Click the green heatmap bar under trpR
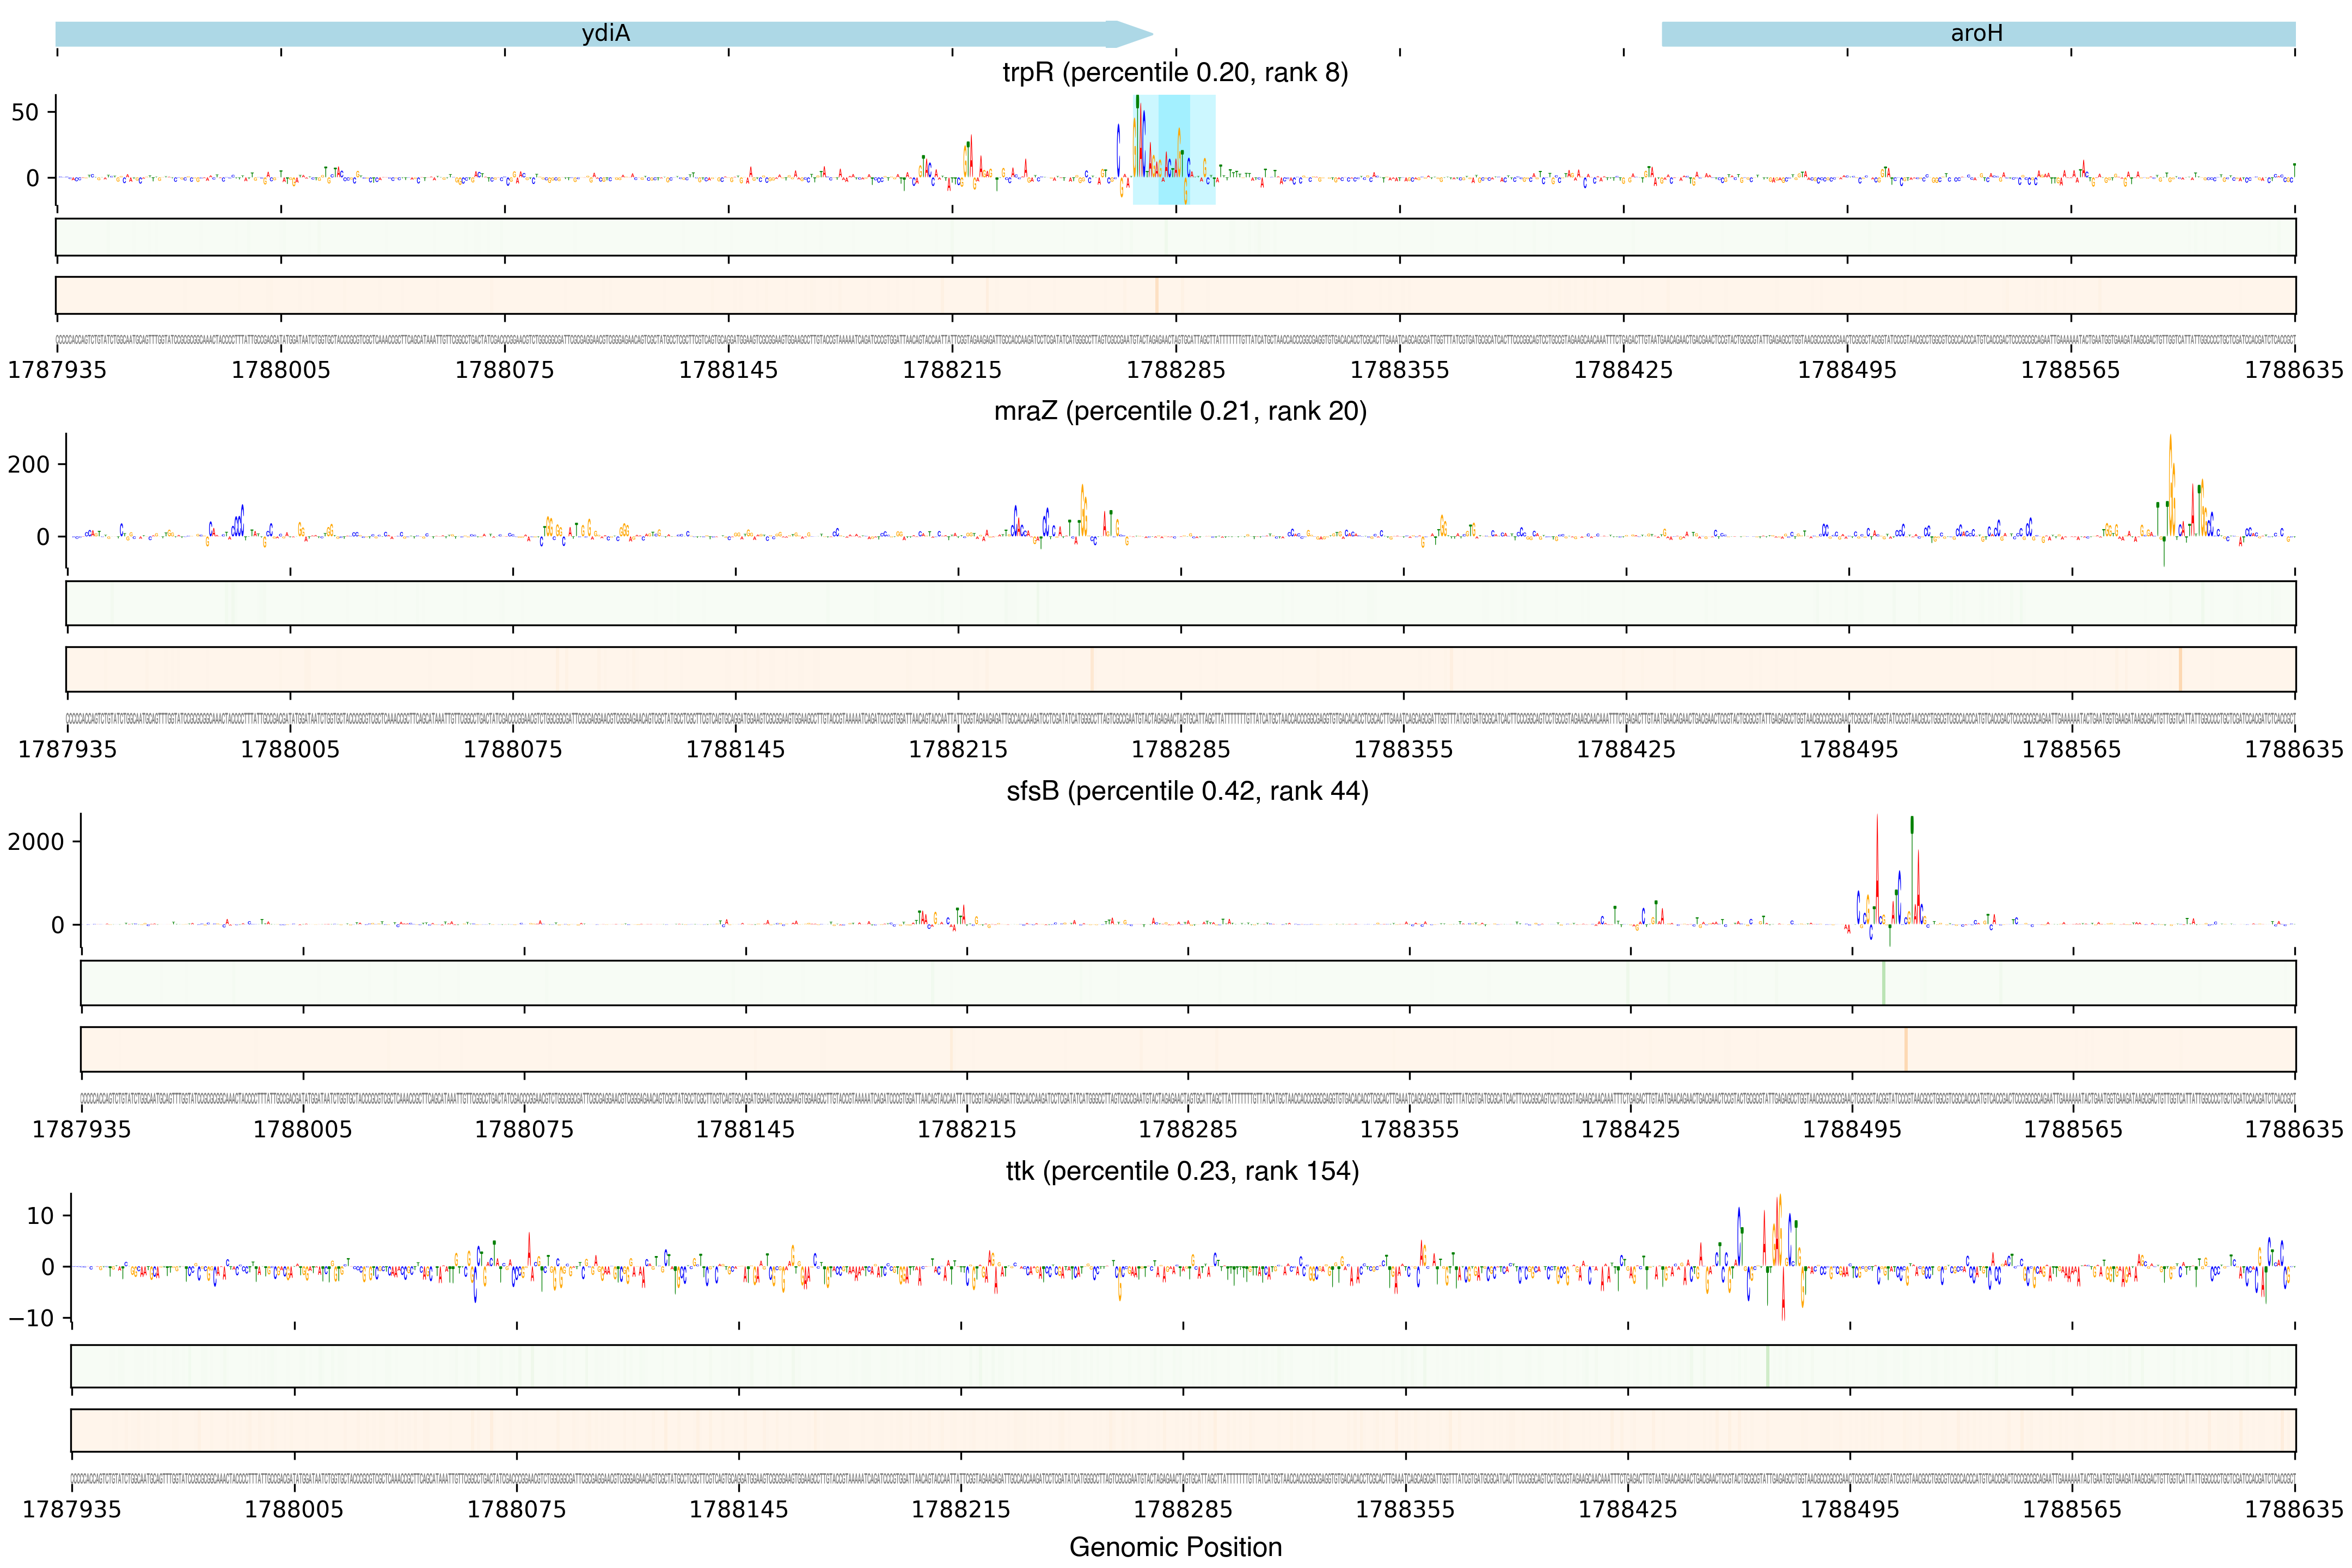Screen dimensions: 2352x1568 click(x=1175, y=237)
